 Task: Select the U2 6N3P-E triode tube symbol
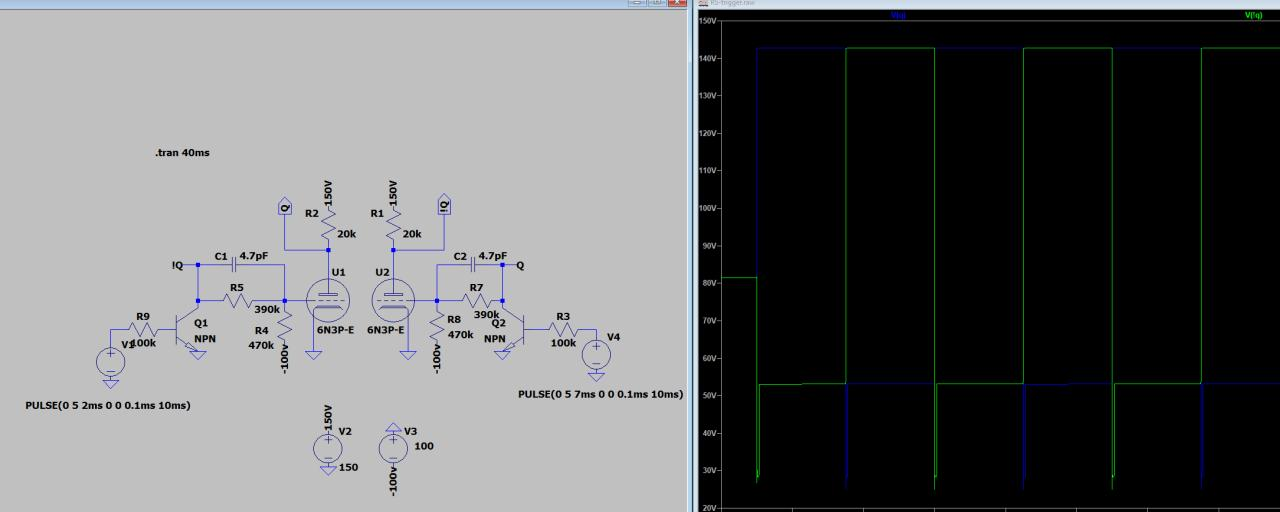(393, 299)
